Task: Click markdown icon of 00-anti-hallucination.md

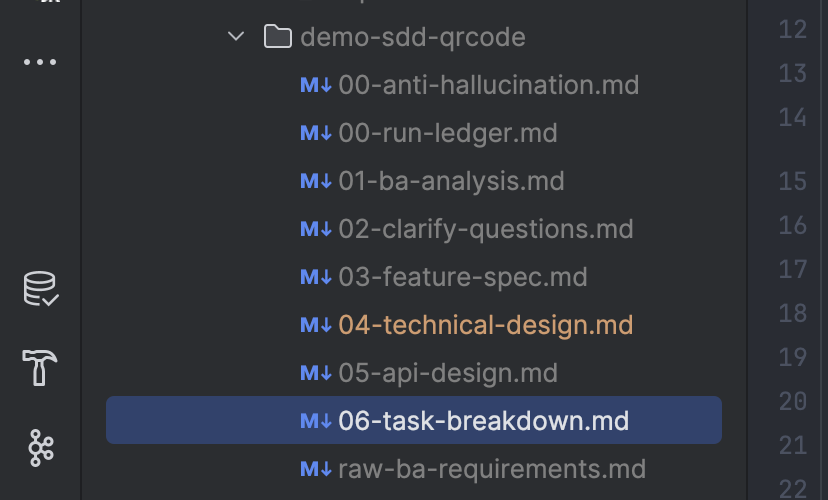Action: click(x=316, y=85)
